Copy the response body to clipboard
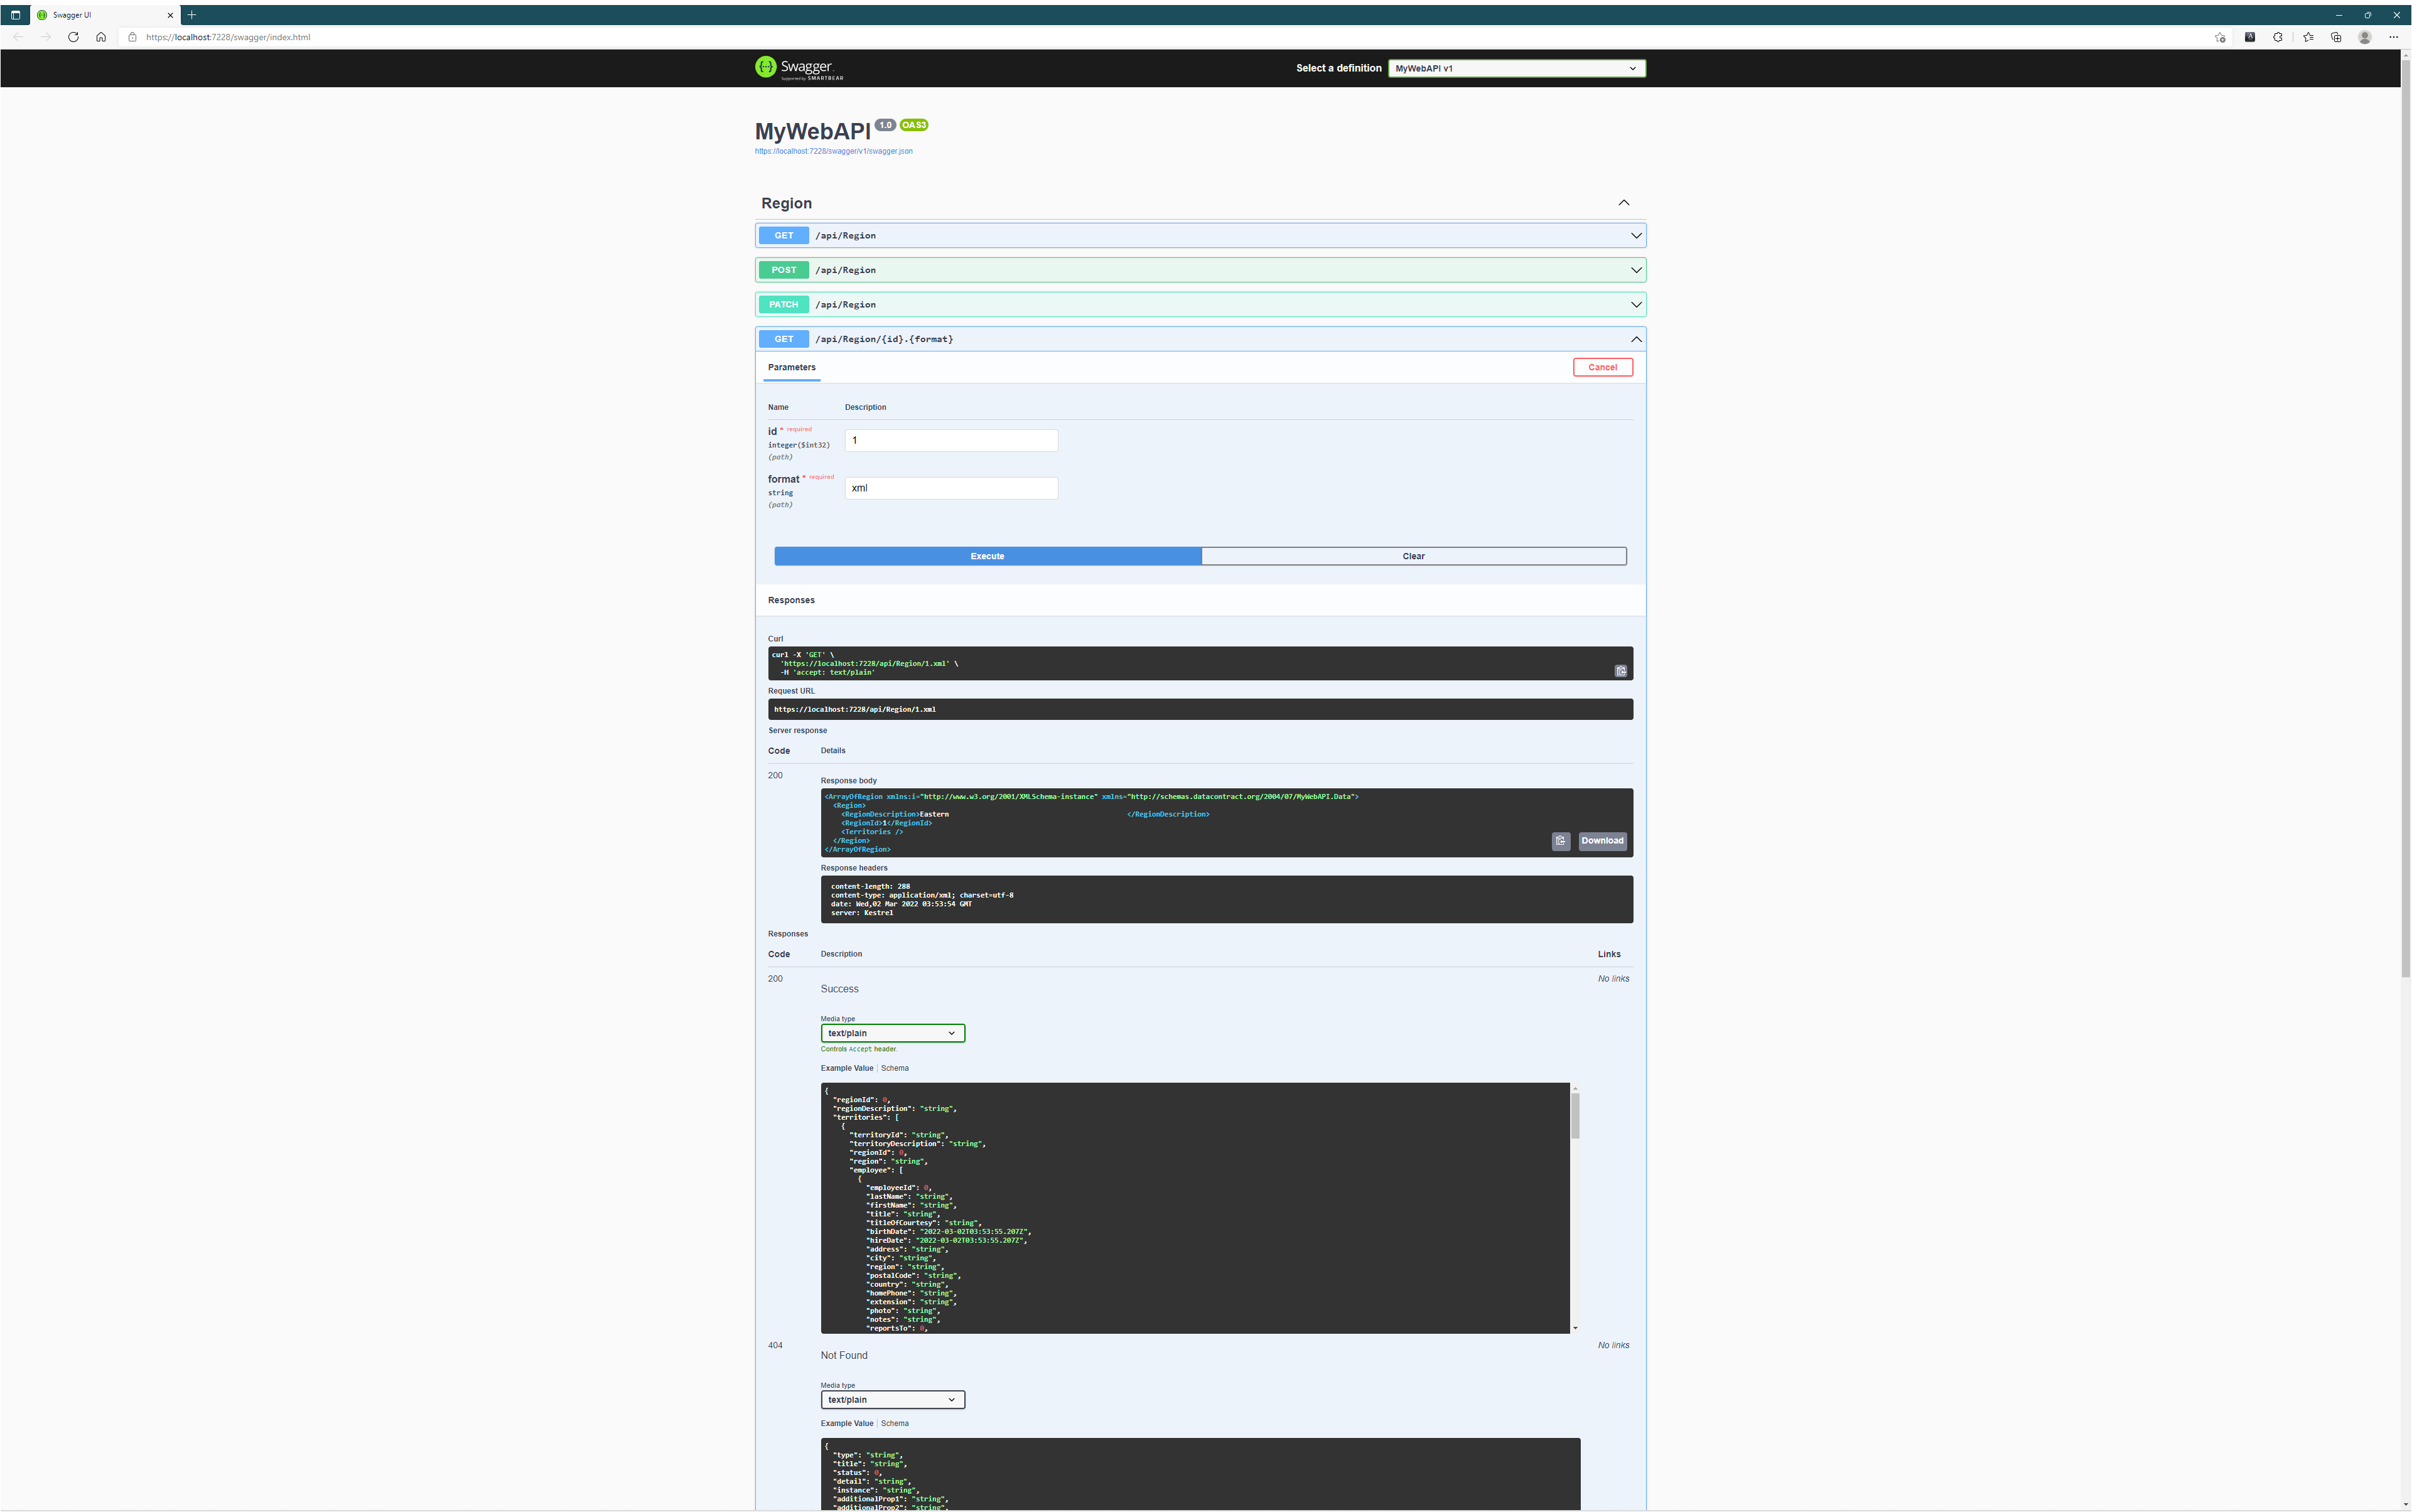The height and width of the screenshot is (1512, 2412). (1560, 841)
